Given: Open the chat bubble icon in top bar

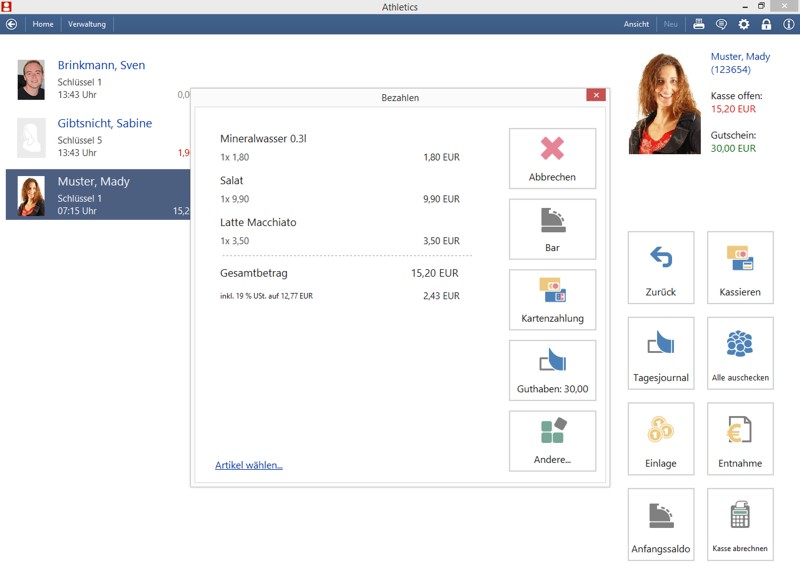Looking at the screenshot, I should [721, 24].
